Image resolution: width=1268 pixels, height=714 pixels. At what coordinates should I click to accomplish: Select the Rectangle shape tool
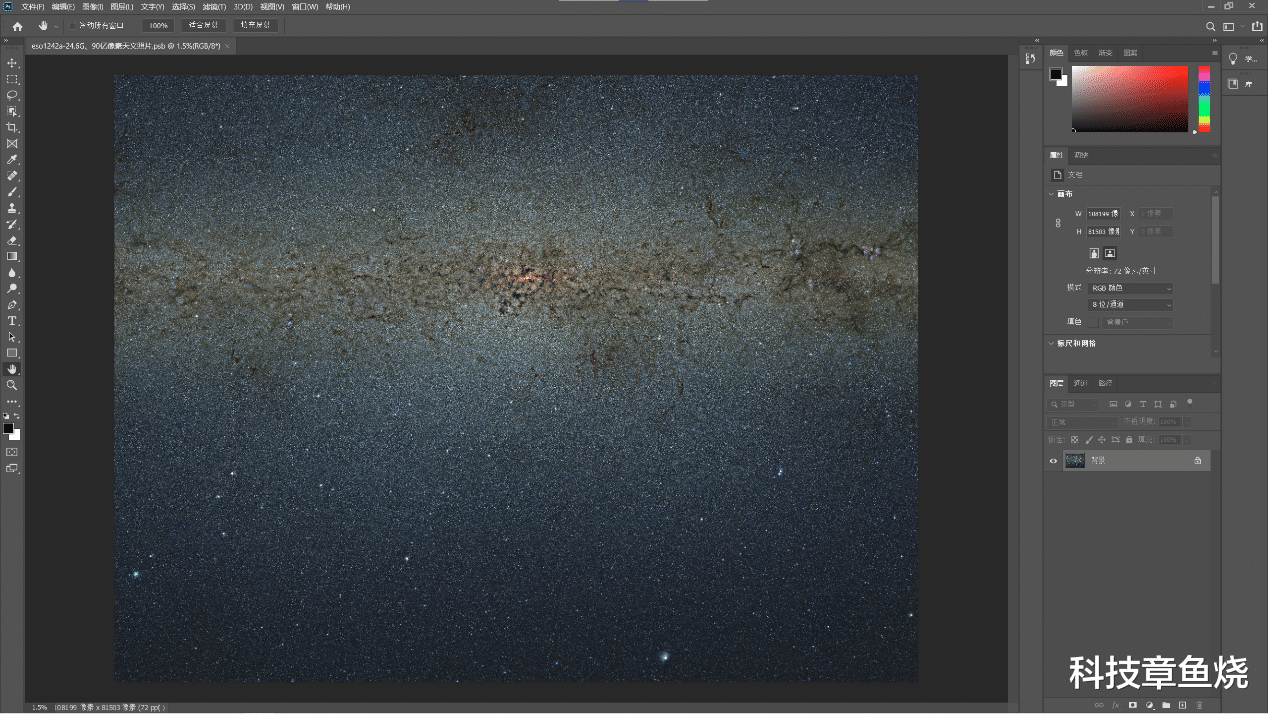coord(12,353)
